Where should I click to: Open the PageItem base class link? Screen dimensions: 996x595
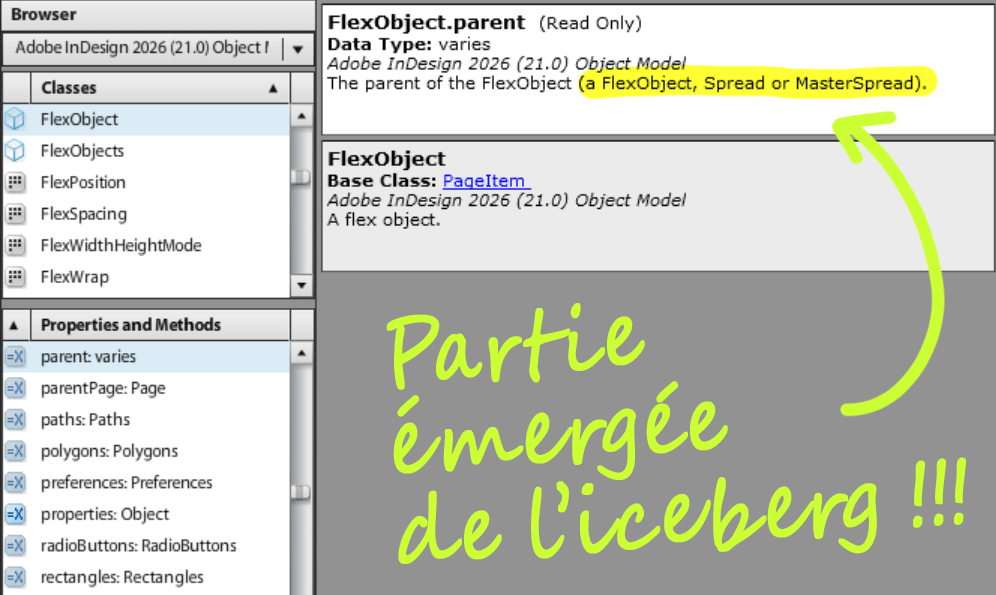point(486,181)
